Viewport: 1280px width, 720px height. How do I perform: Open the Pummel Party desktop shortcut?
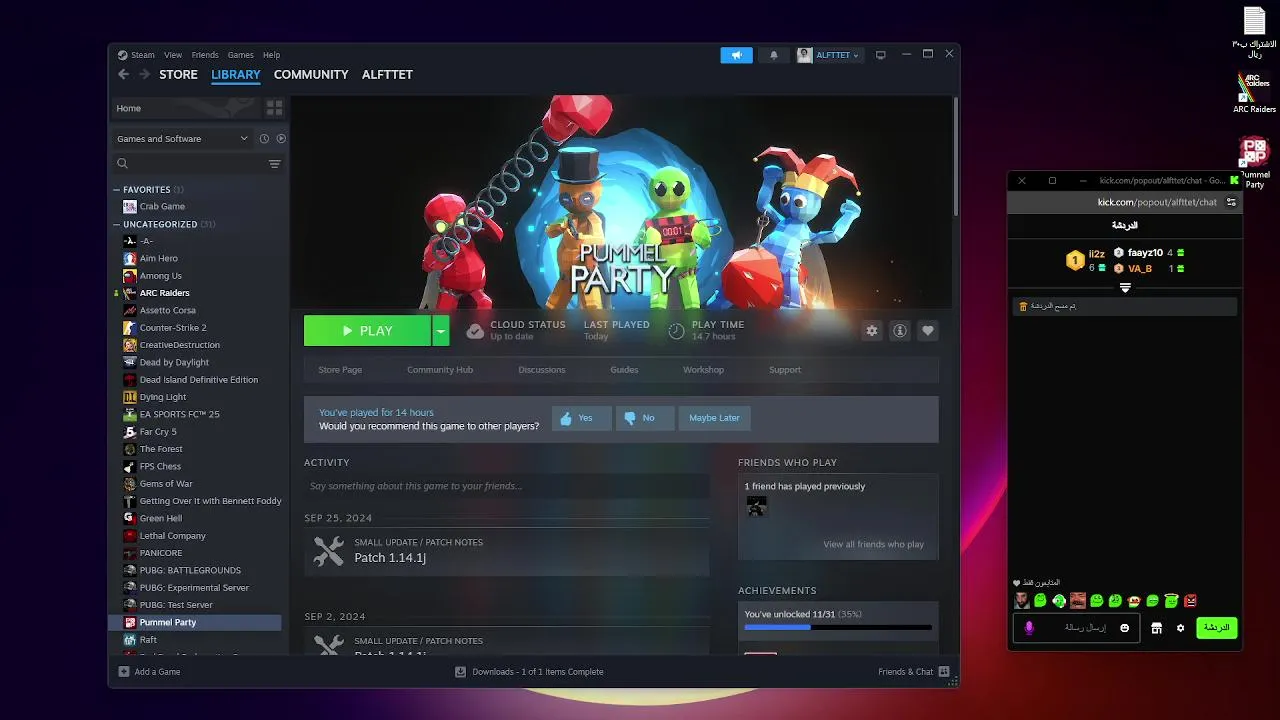(x=1254, y=163)
